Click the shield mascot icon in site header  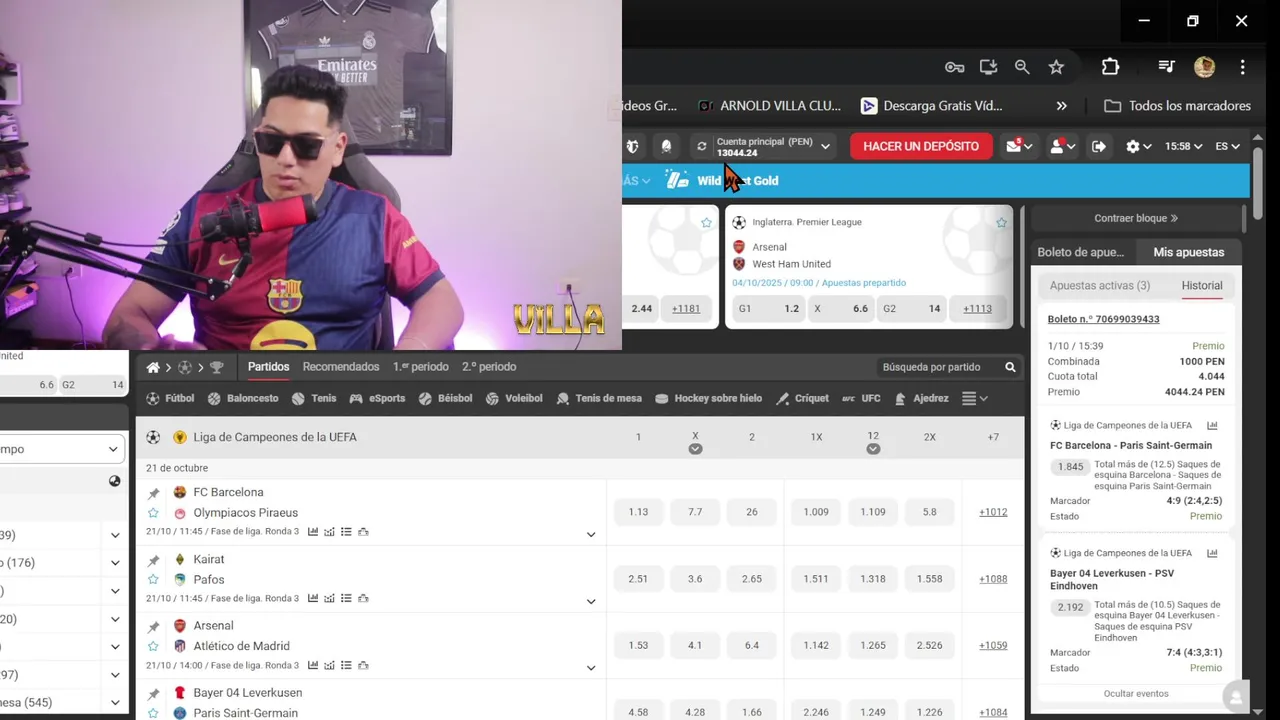click(632, 146)
